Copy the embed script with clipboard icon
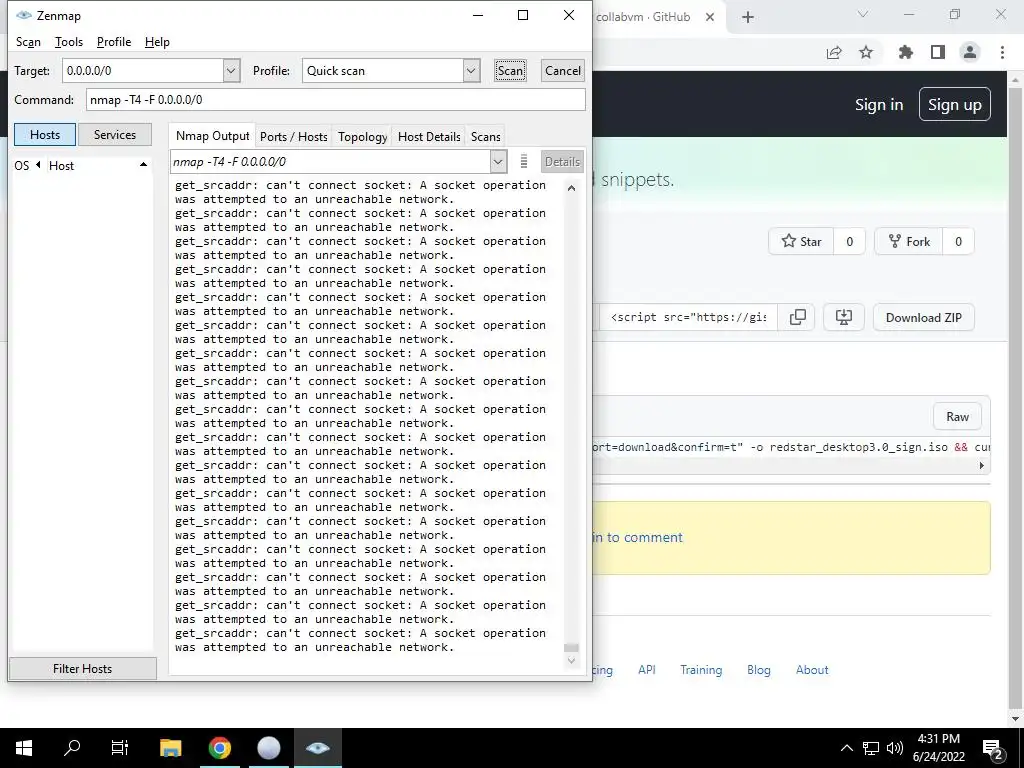This screenshot has width=1024, height=768. pos(797,317)
